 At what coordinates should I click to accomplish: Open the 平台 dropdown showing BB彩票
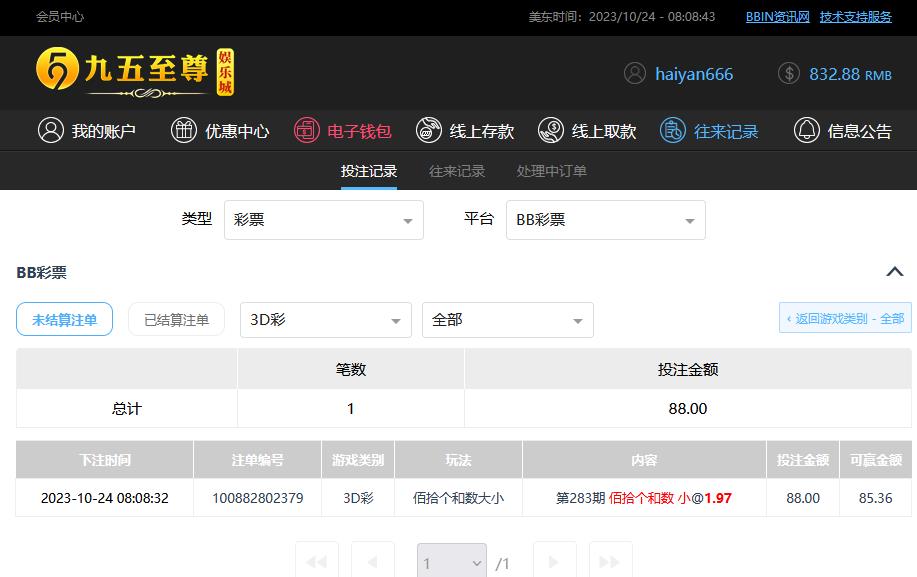tap(605, 220)
